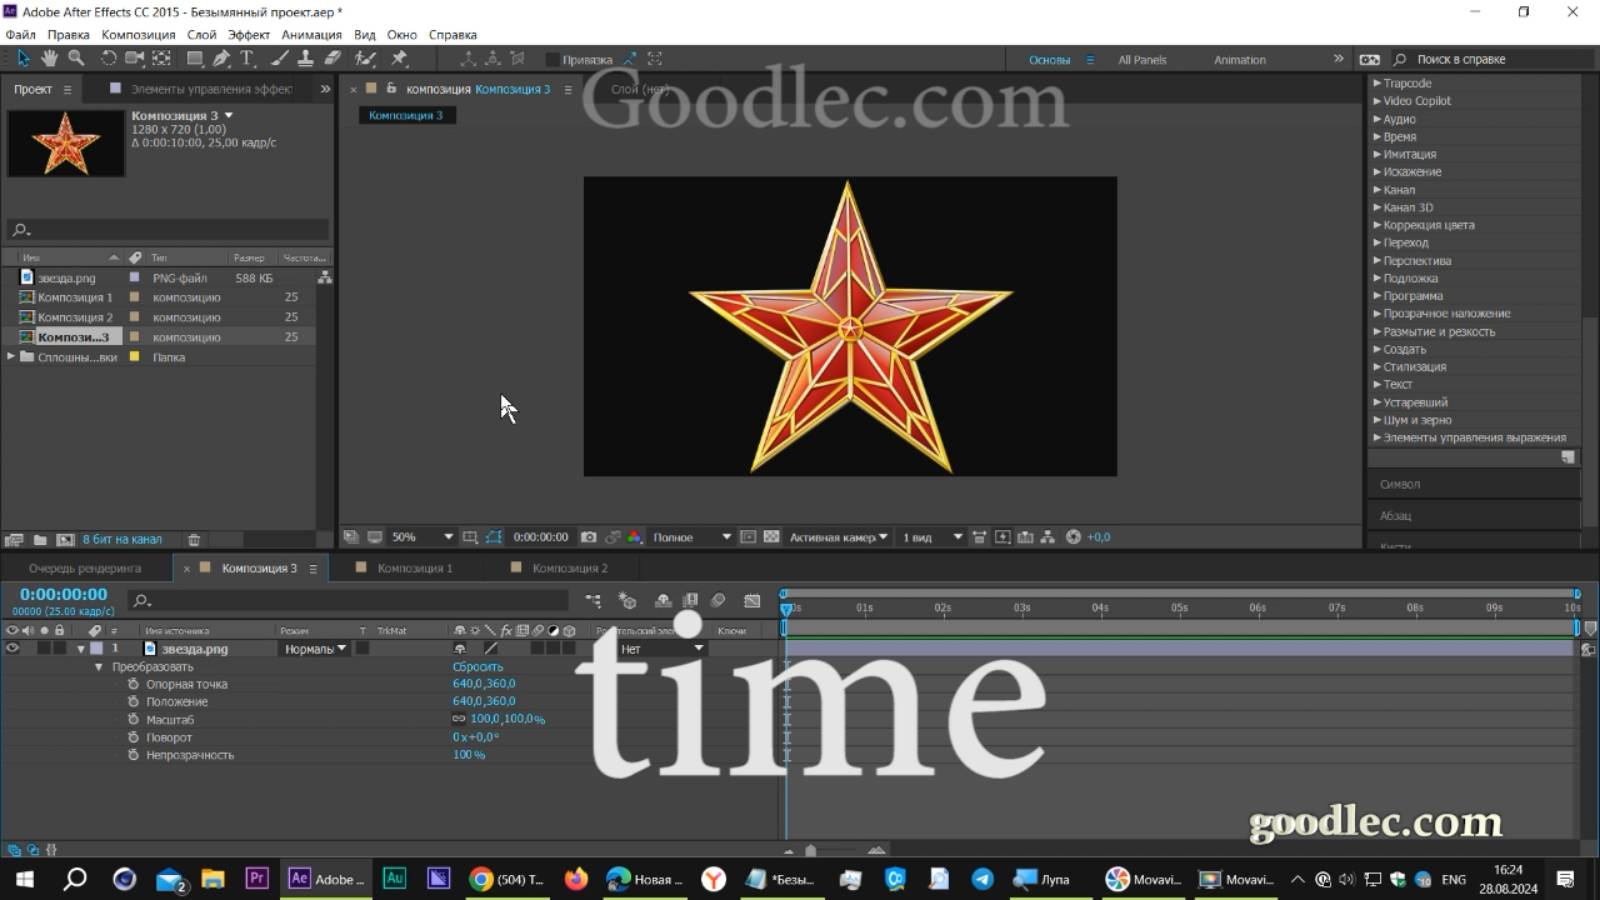Image resolution: width=1600 pixels, height=900 pixels.
Task: Delete selected project item with trash icon
Action: [x=194, y=540]
